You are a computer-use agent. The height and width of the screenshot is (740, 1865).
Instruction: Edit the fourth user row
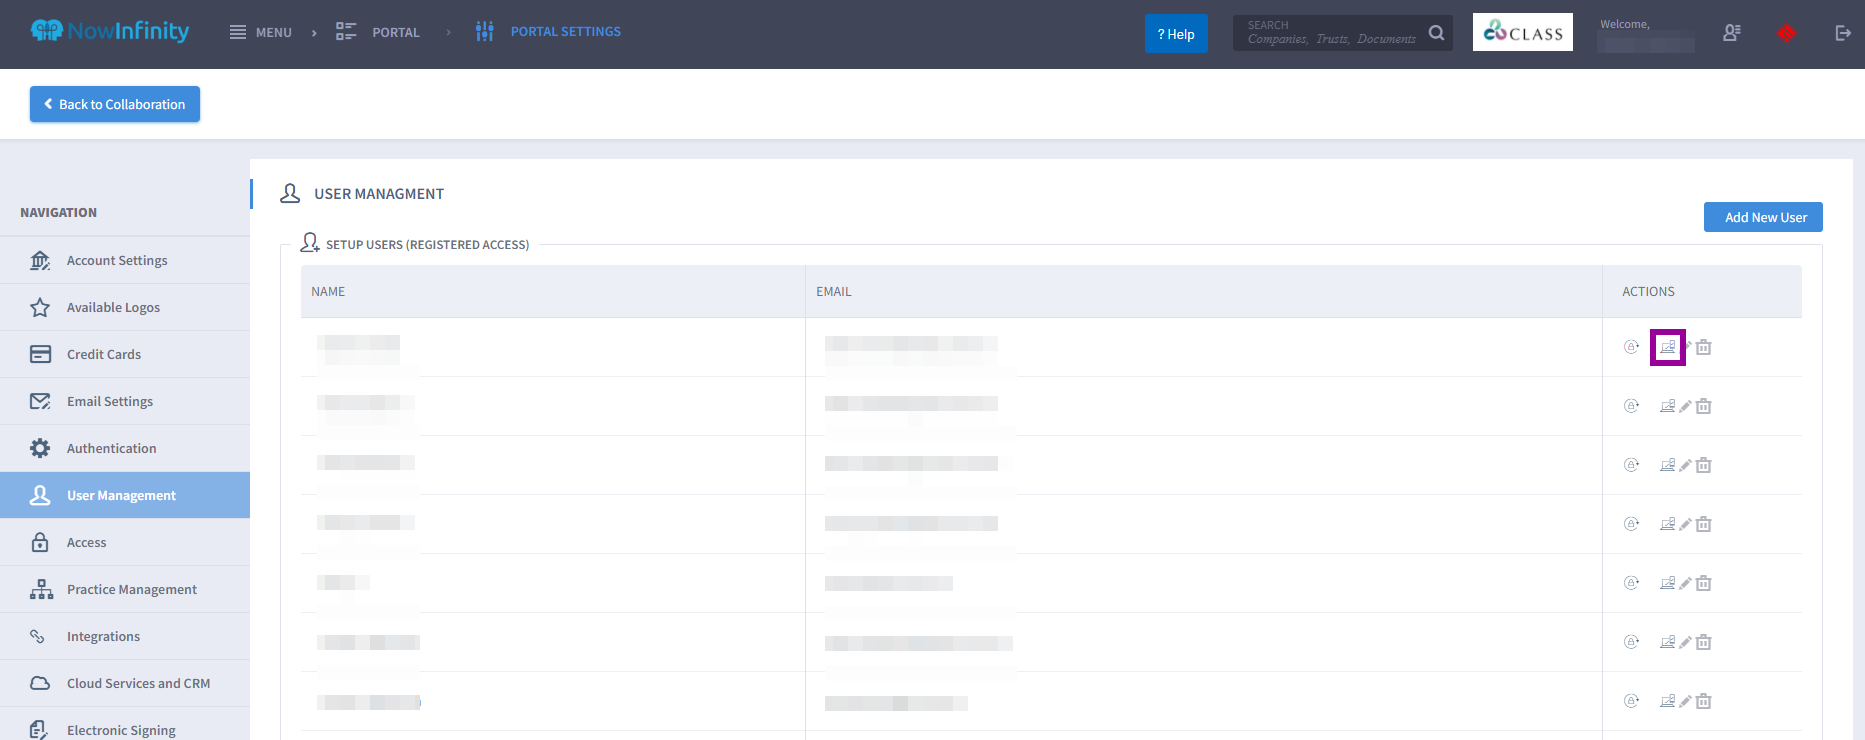(1685, 524)
